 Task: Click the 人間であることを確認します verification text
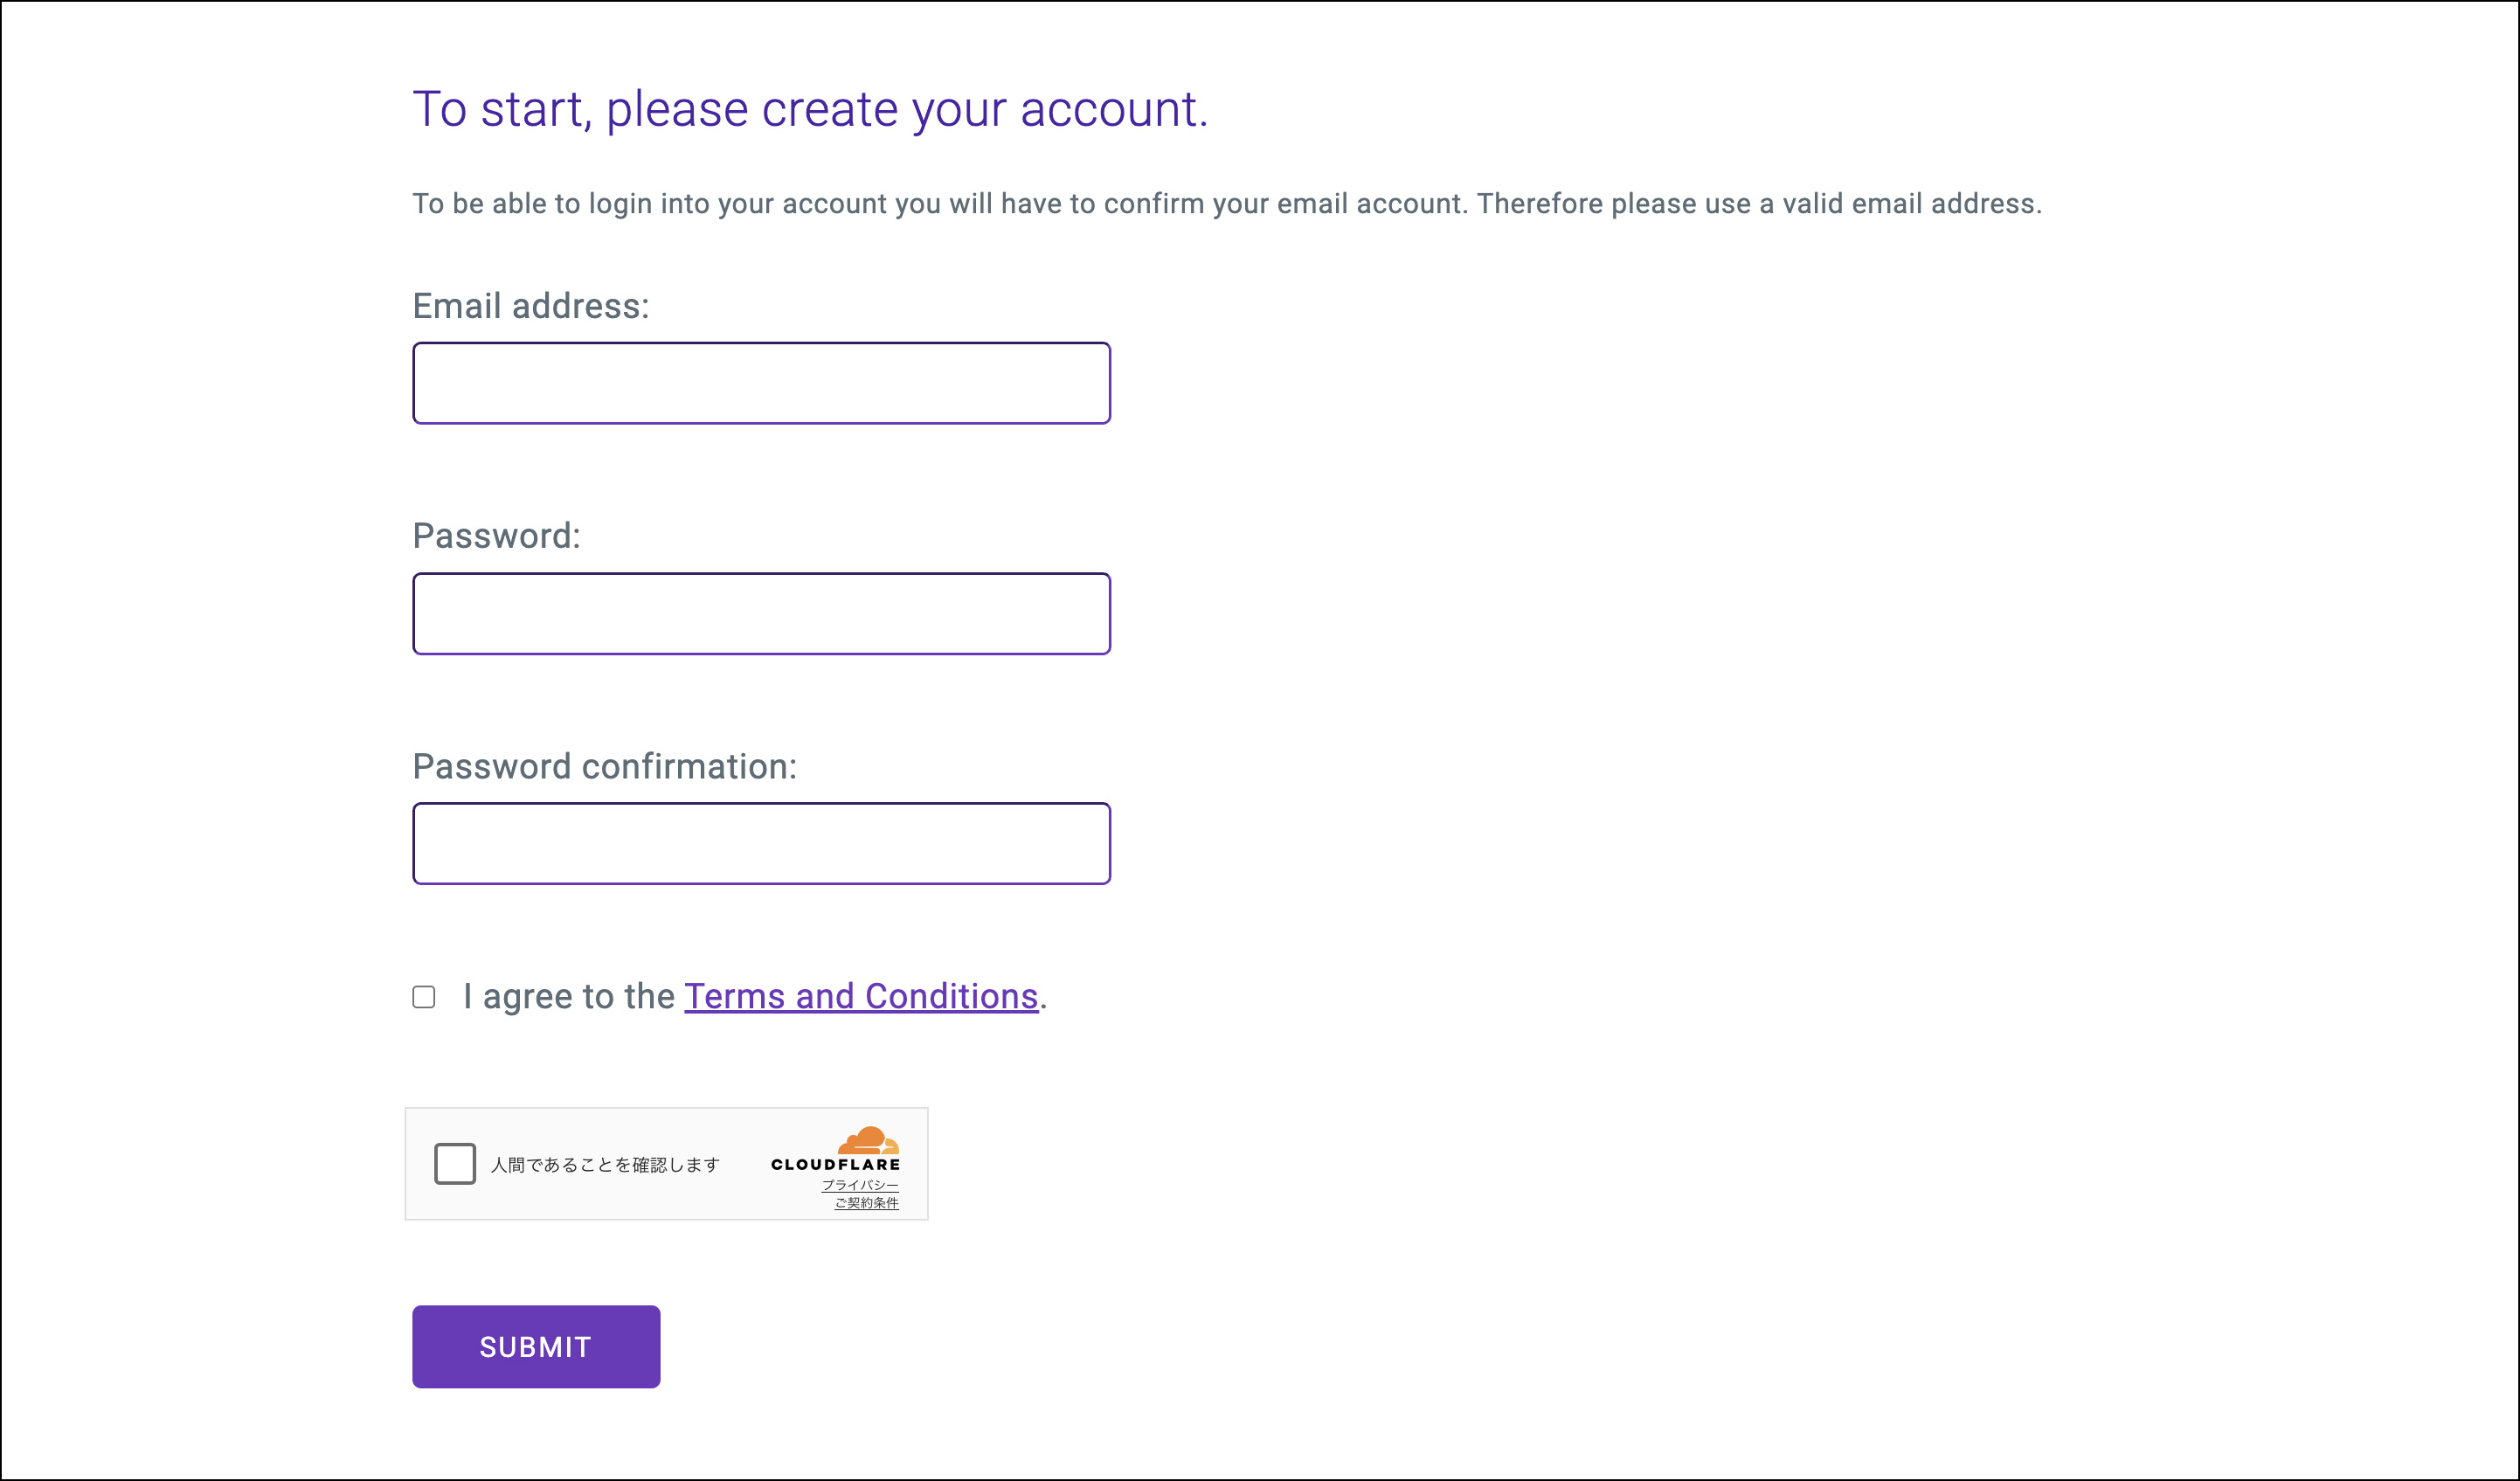point(605,1165)
